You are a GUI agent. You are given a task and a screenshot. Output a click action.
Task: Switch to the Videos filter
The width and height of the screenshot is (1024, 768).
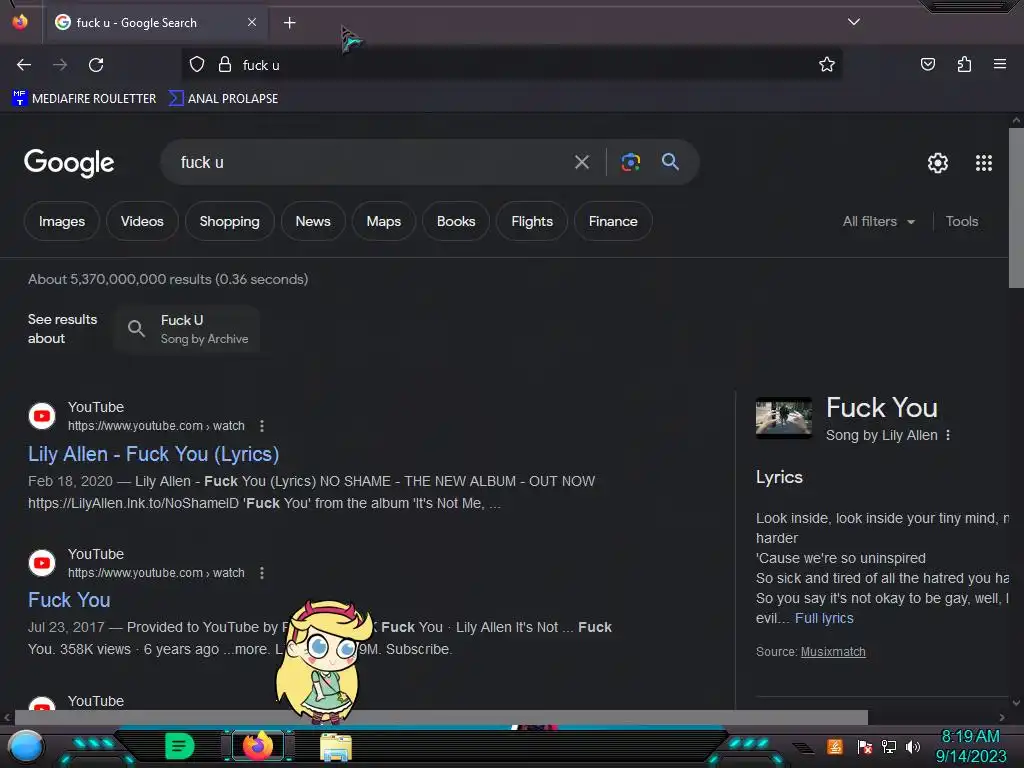pyautogui.click(x=142, y=221)
